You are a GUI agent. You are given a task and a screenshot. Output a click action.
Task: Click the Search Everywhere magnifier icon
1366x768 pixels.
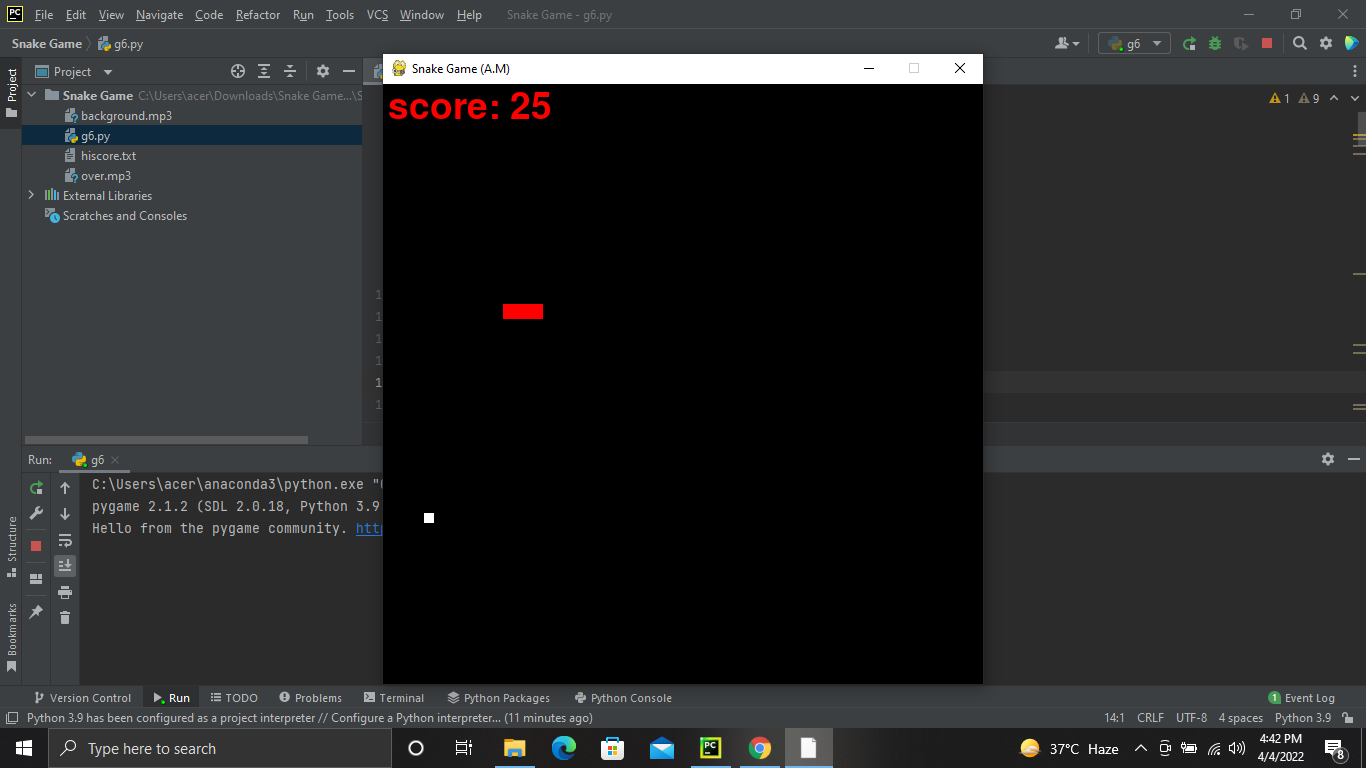(x=1300, y=44)
